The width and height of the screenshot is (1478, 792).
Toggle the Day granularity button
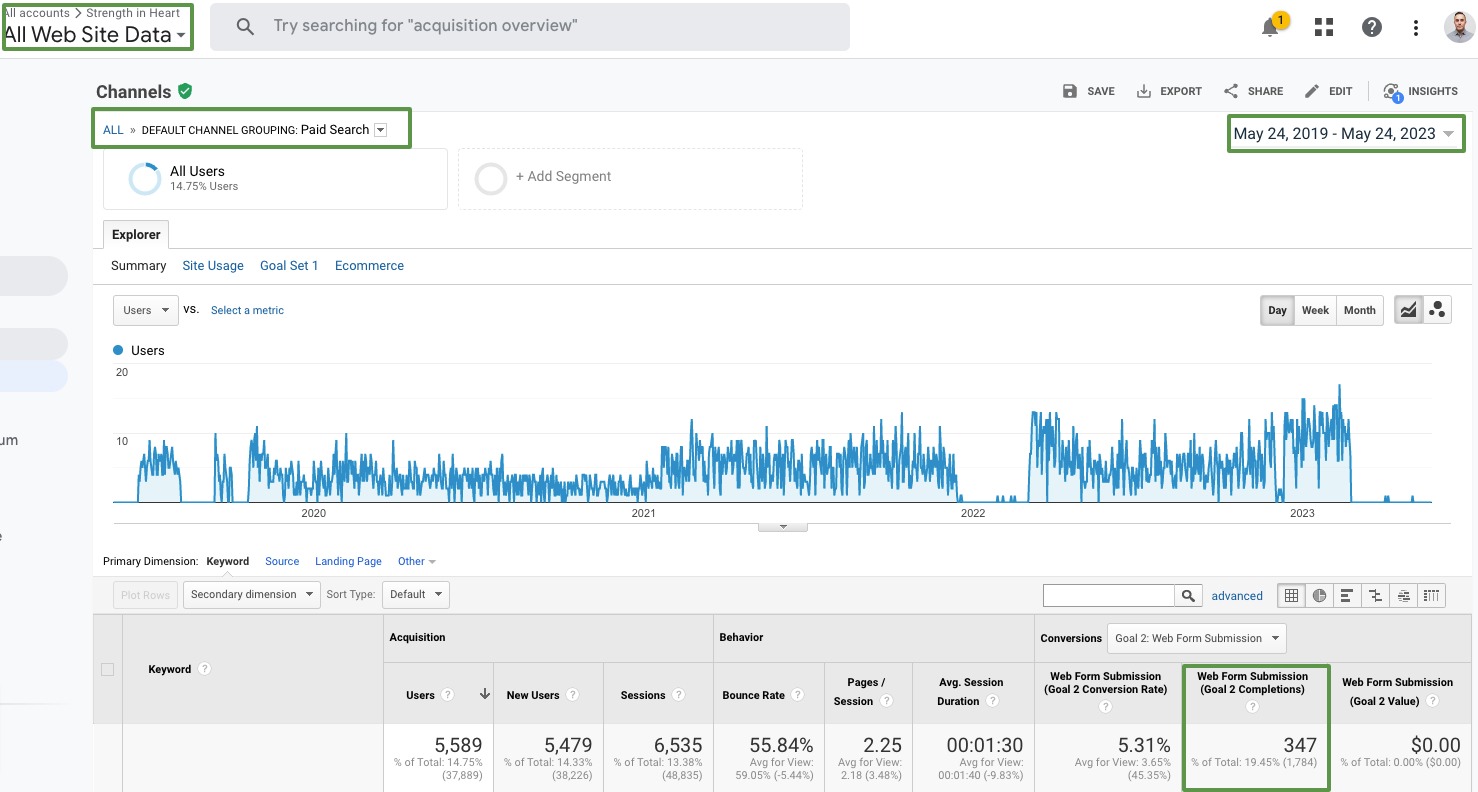1277,310
